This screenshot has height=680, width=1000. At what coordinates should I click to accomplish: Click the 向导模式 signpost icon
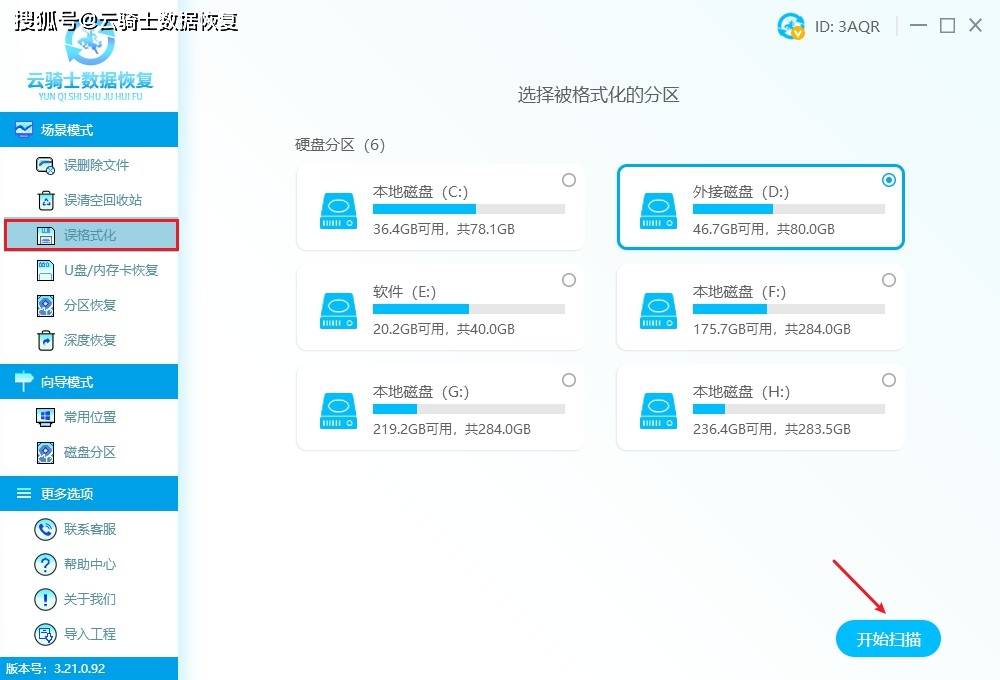[24, 381]
